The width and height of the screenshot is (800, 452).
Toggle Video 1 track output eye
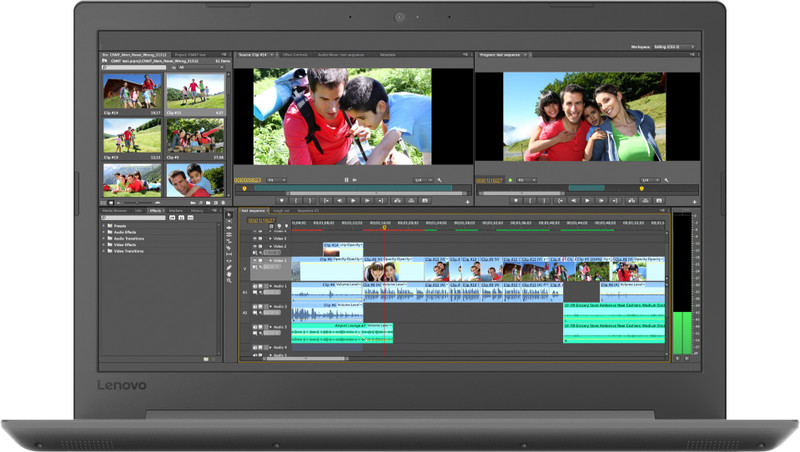click(x=255, y=260)
